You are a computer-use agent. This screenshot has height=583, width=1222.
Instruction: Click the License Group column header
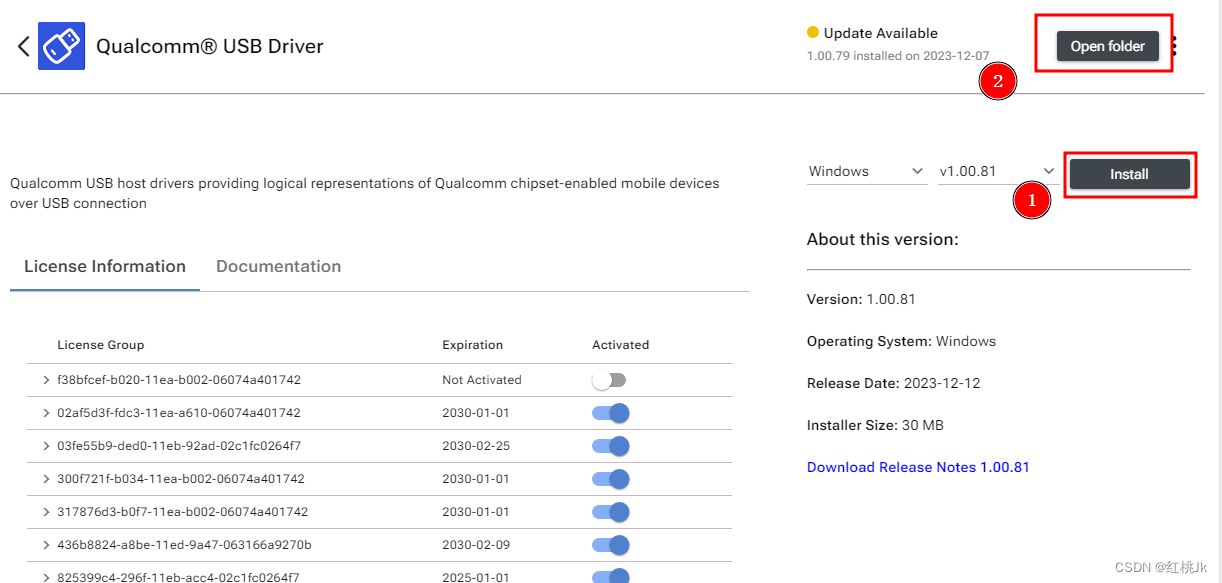(101, 345)
